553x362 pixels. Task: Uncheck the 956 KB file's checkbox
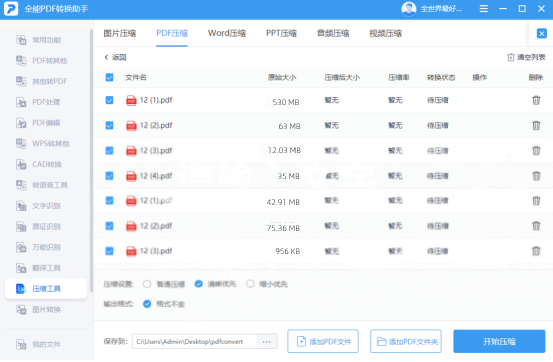(x=109, y=251)
